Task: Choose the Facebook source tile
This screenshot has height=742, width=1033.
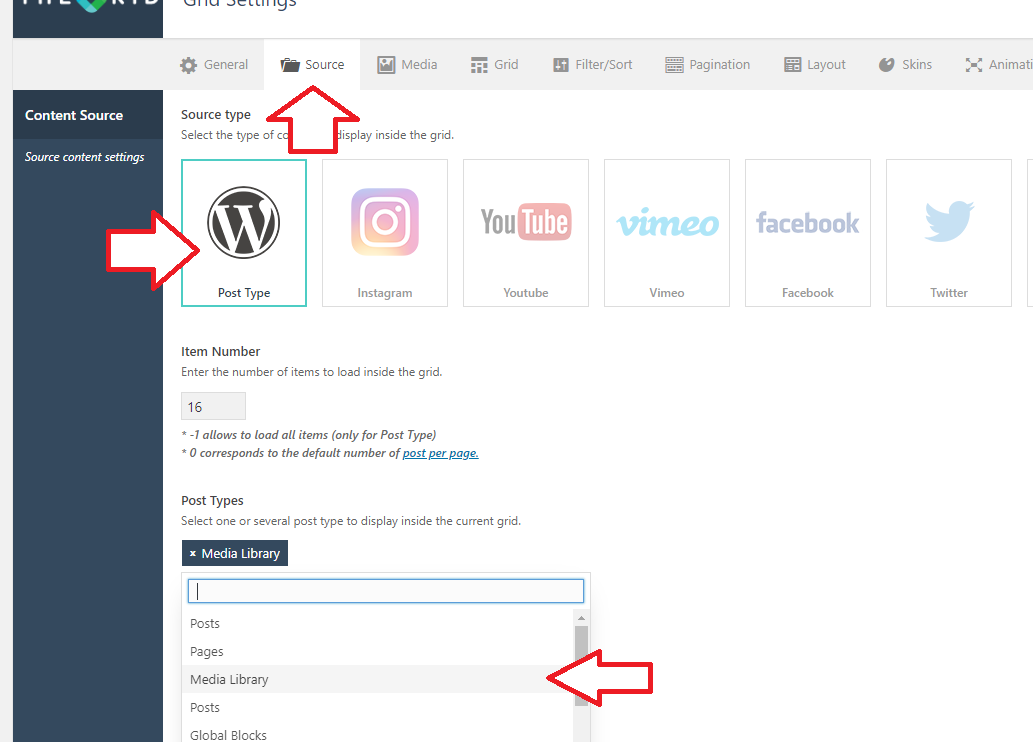Action: click(808, 233)
